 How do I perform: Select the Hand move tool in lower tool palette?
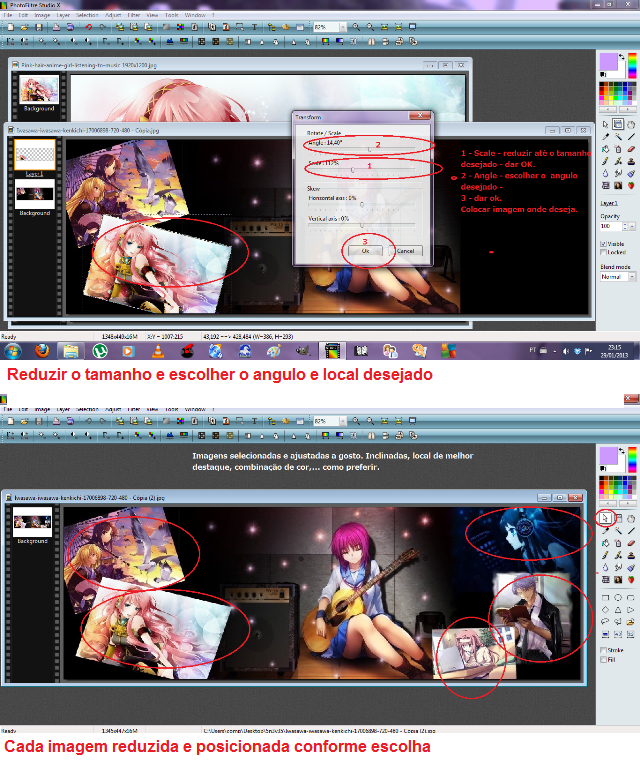[631, 518]
